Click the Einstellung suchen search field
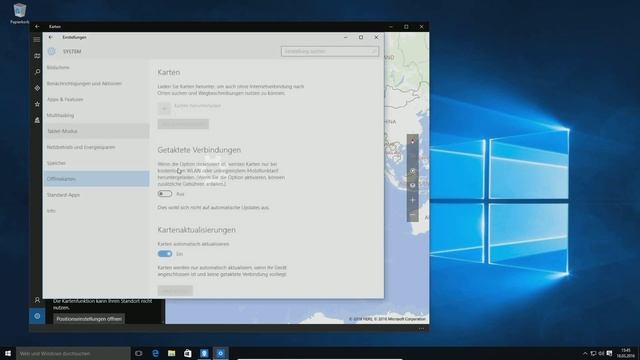 pos(329,51)
